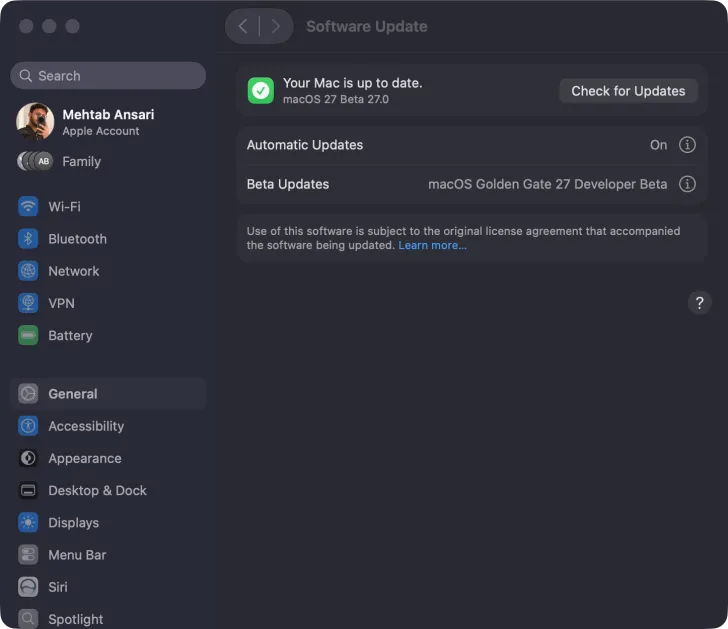Open info for Beta Updates

coord(687,184)
